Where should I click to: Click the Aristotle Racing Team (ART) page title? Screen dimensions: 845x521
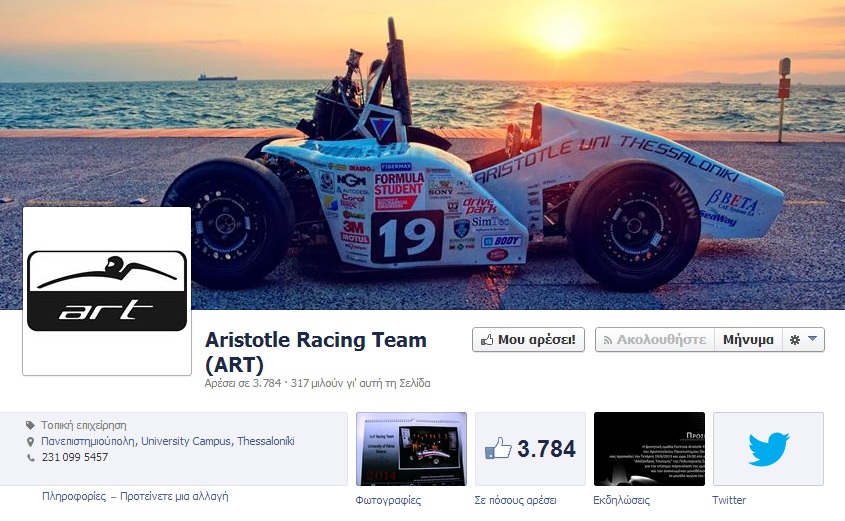(x=316, y=352)
